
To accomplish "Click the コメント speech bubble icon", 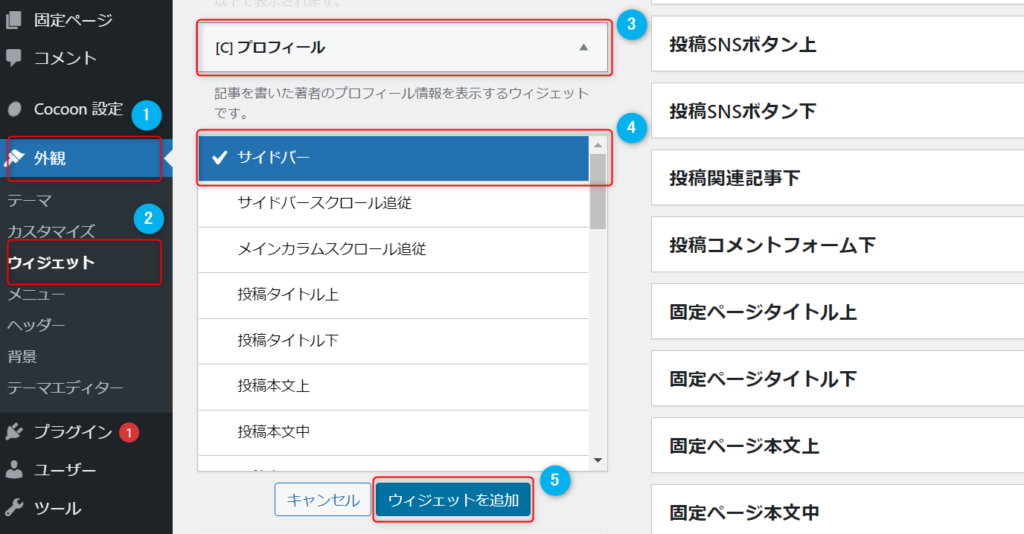I will 14,58.
